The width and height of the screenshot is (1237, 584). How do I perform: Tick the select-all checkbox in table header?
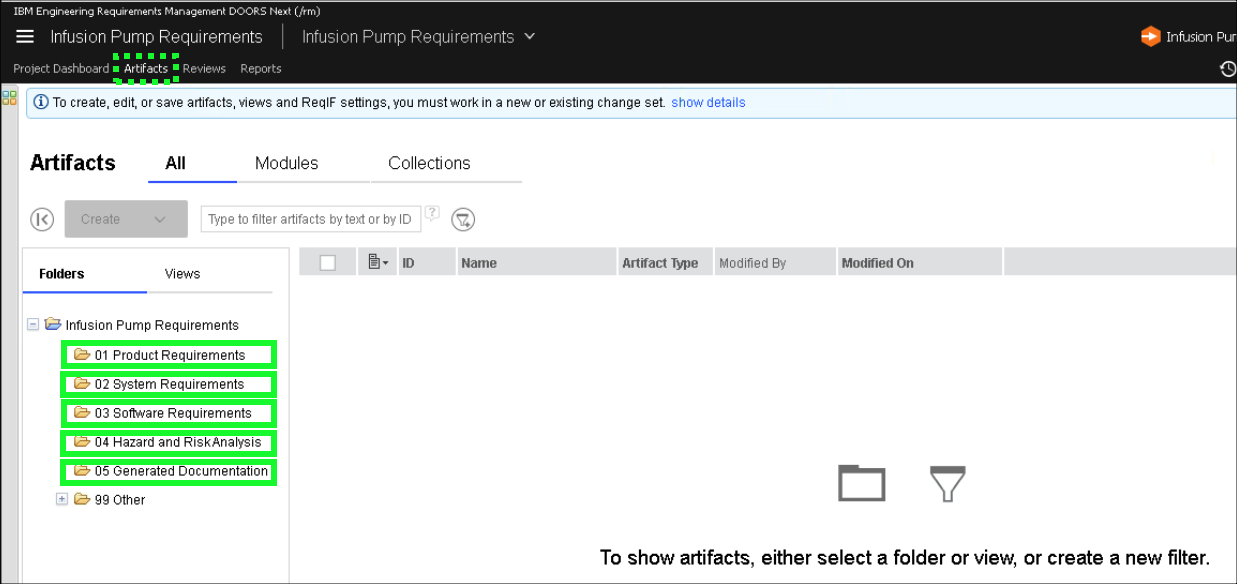pyautogui.click(x=328, y=263)
